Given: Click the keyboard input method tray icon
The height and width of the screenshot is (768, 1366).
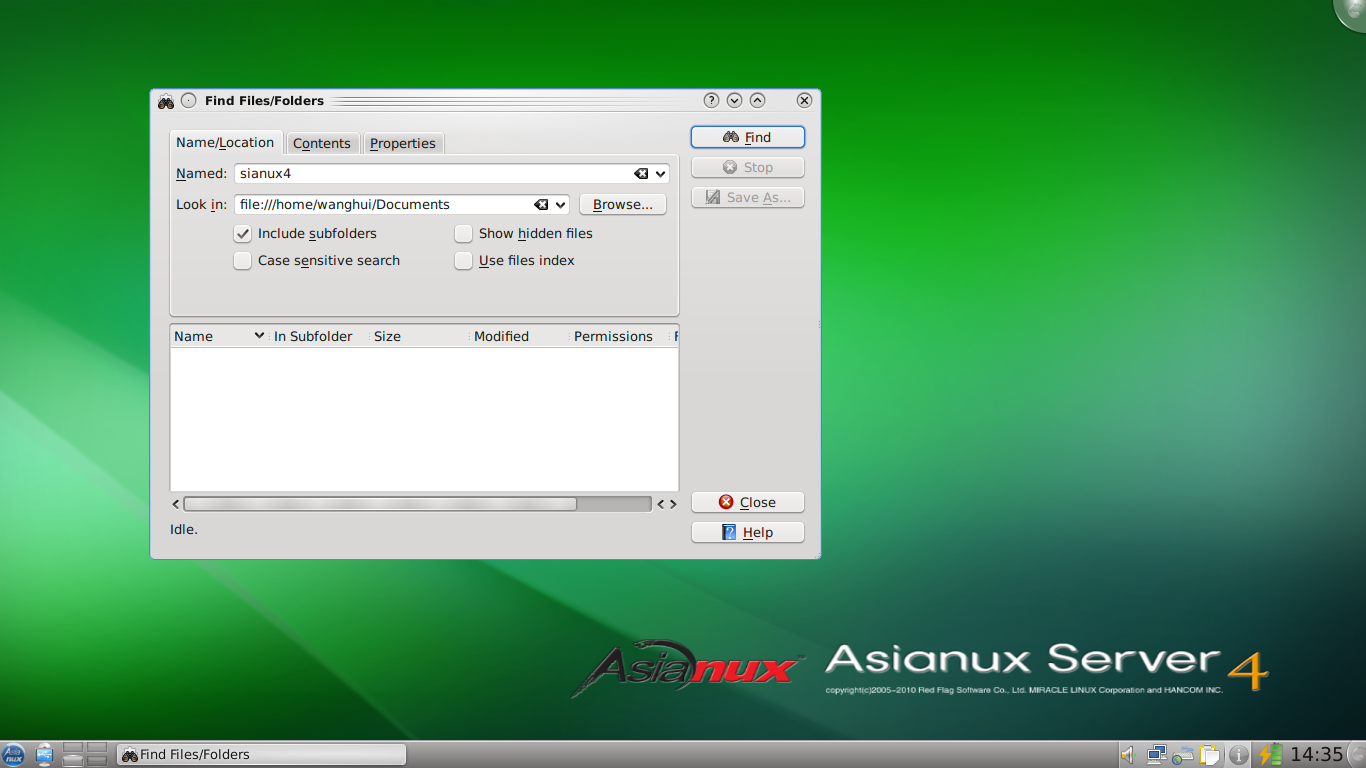Looking at the screenshot, I should [1184, 755].
